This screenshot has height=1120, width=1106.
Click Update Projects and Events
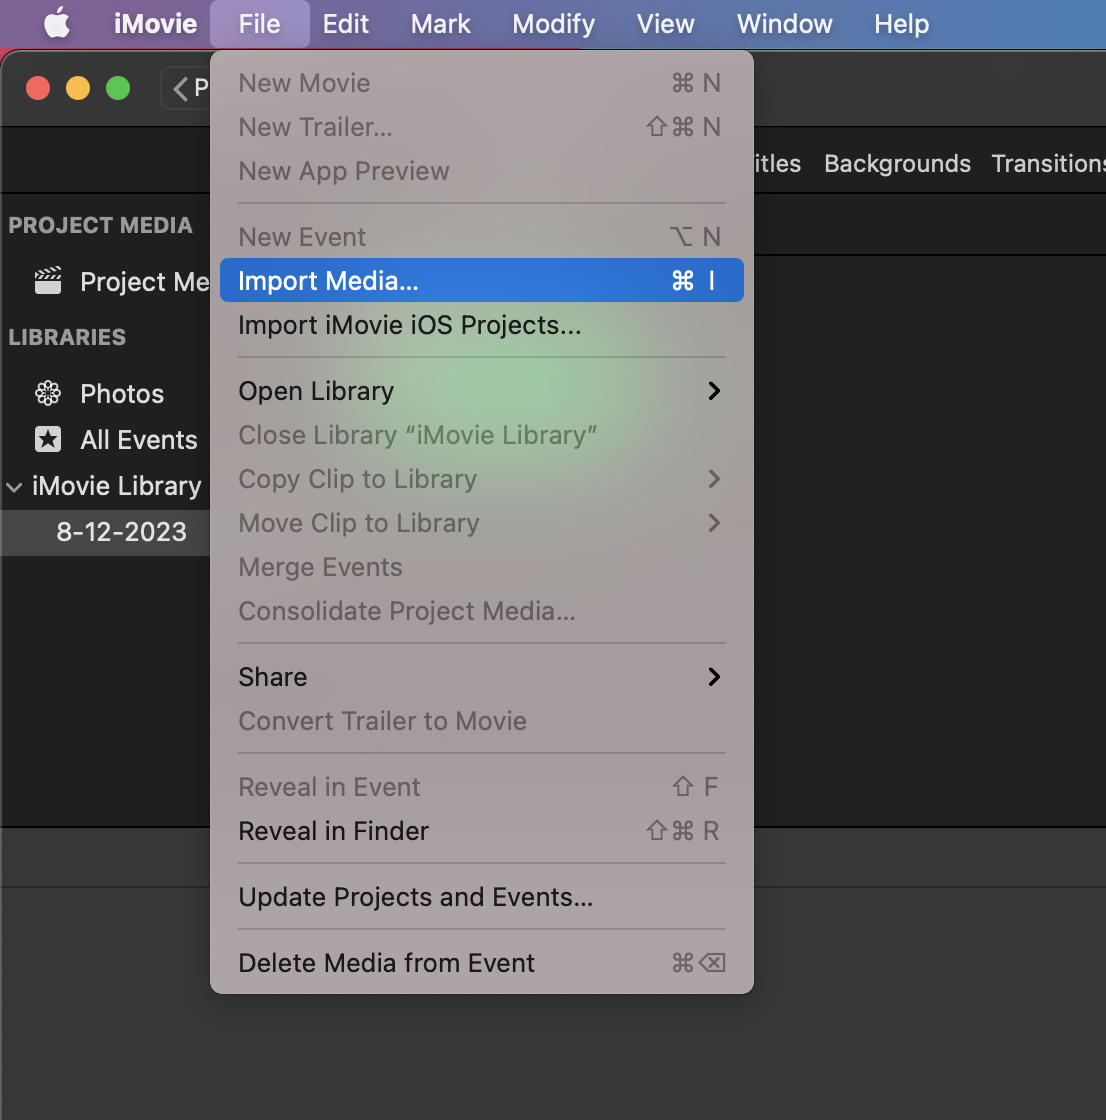(x=414, y=897)
